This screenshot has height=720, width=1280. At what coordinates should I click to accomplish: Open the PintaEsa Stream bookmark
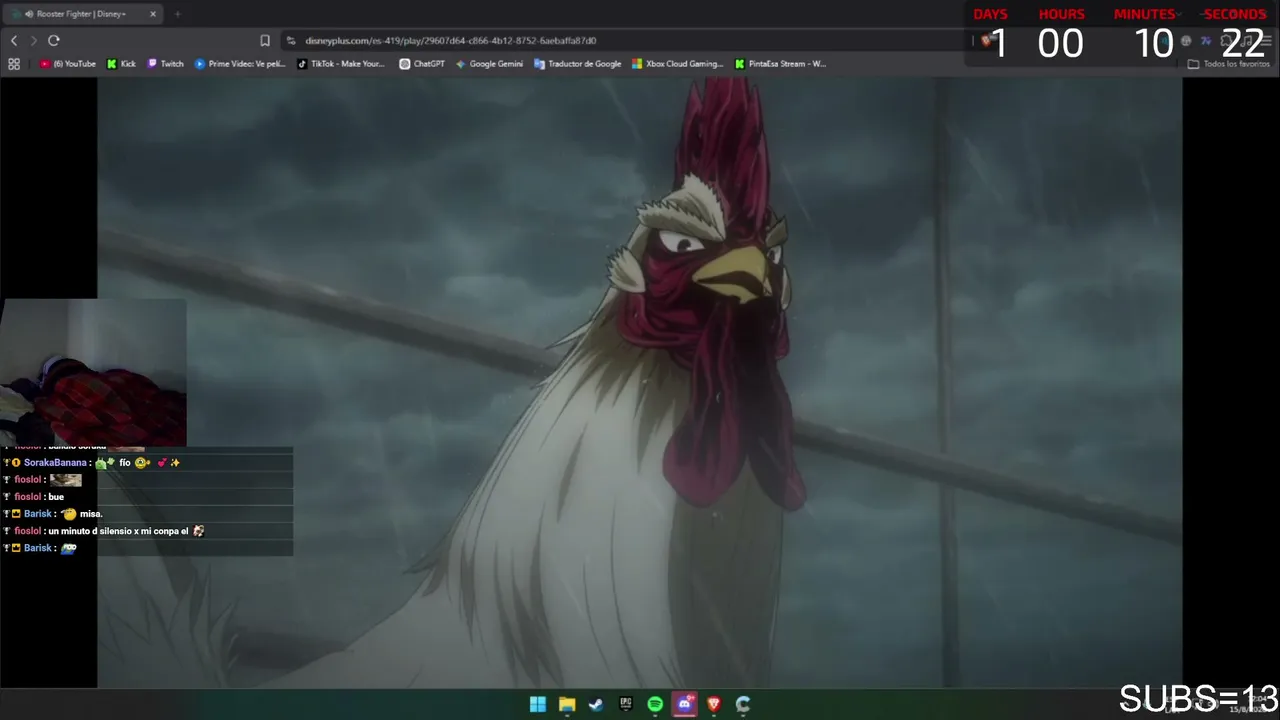click(780, 64)
